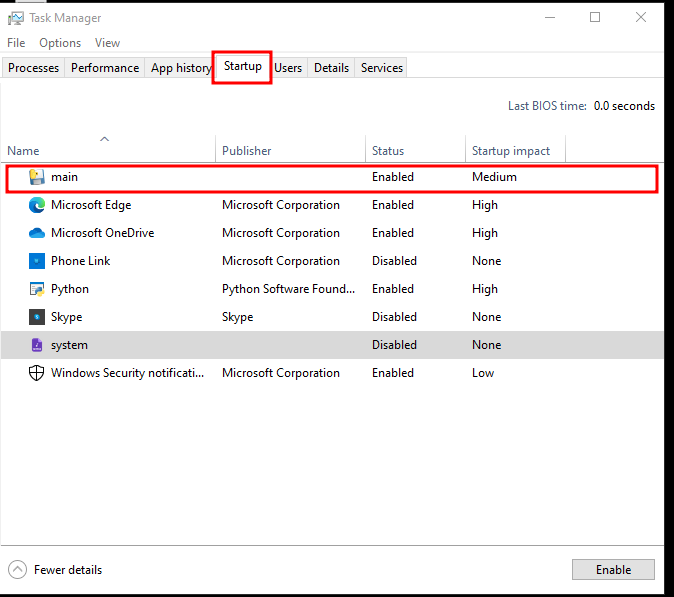
Task: Click the Enable button
Action: pos(613,570)
